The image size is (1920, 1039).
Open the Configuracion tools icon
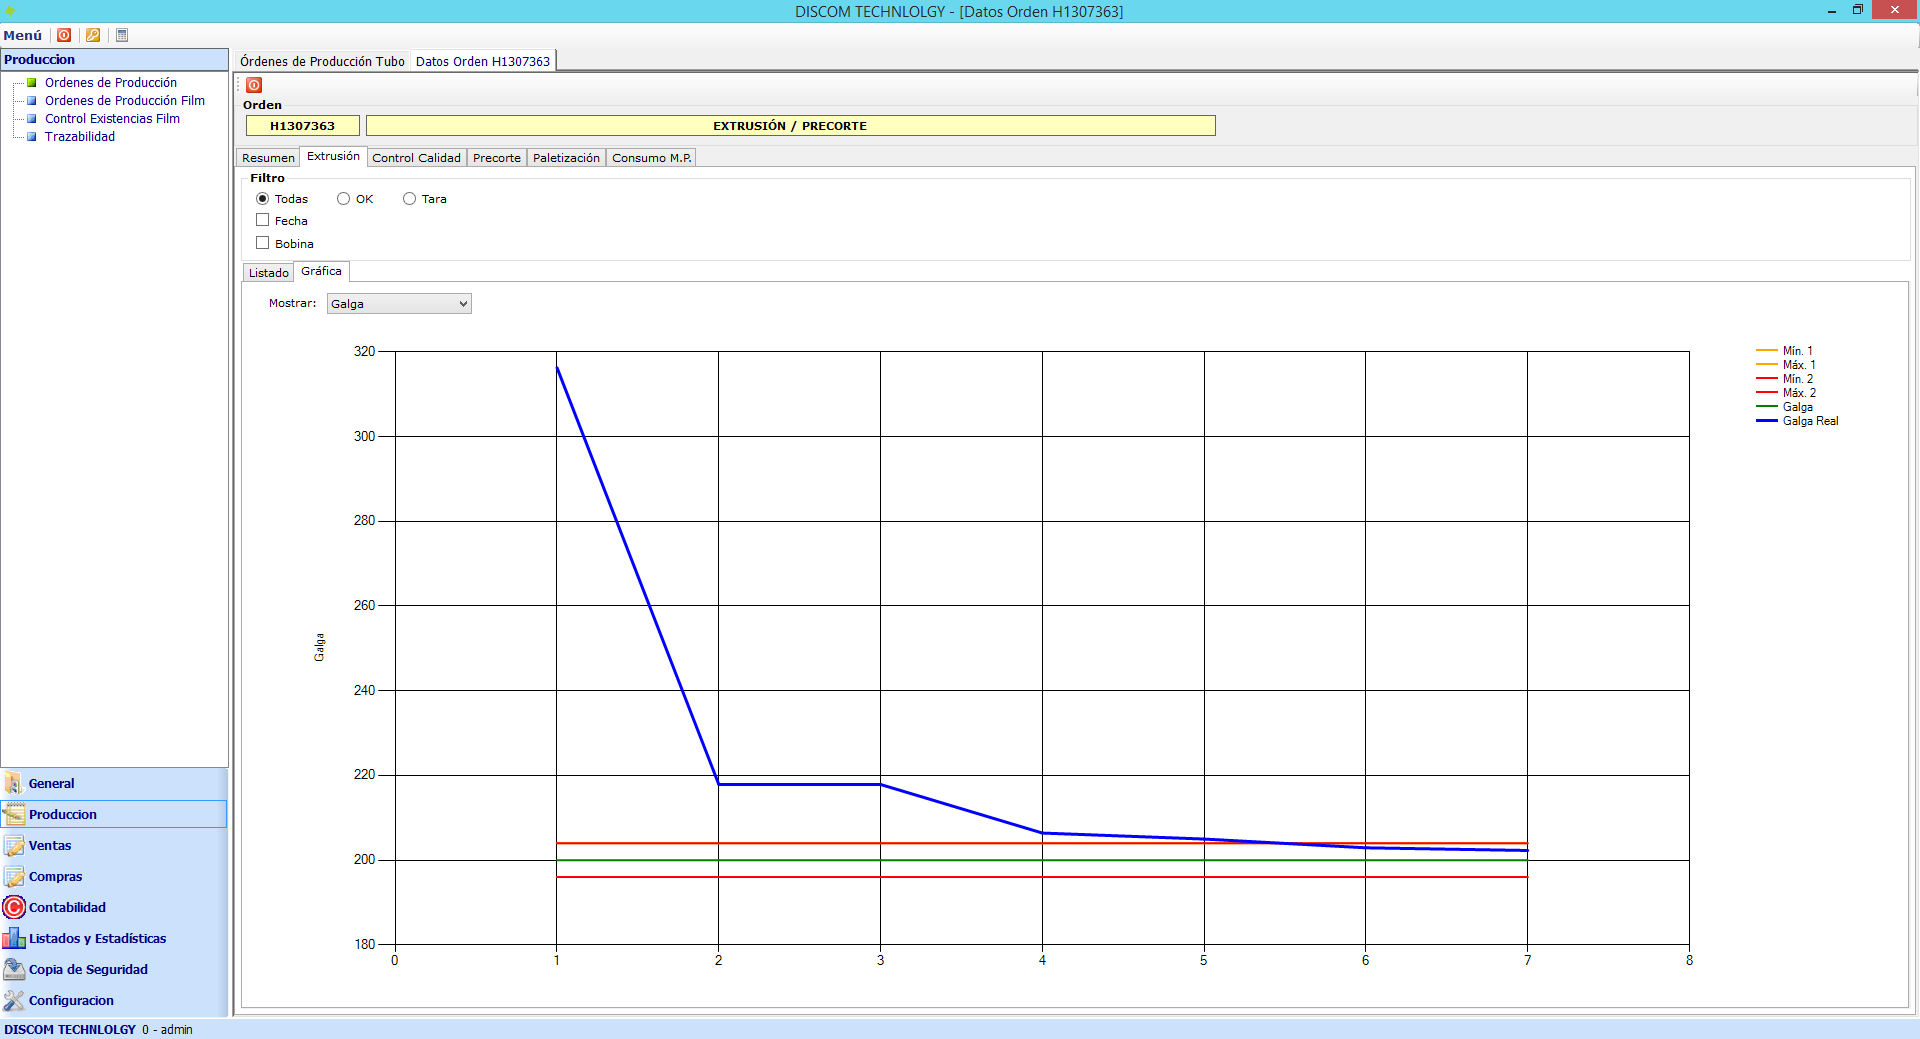pos(14,1000)
